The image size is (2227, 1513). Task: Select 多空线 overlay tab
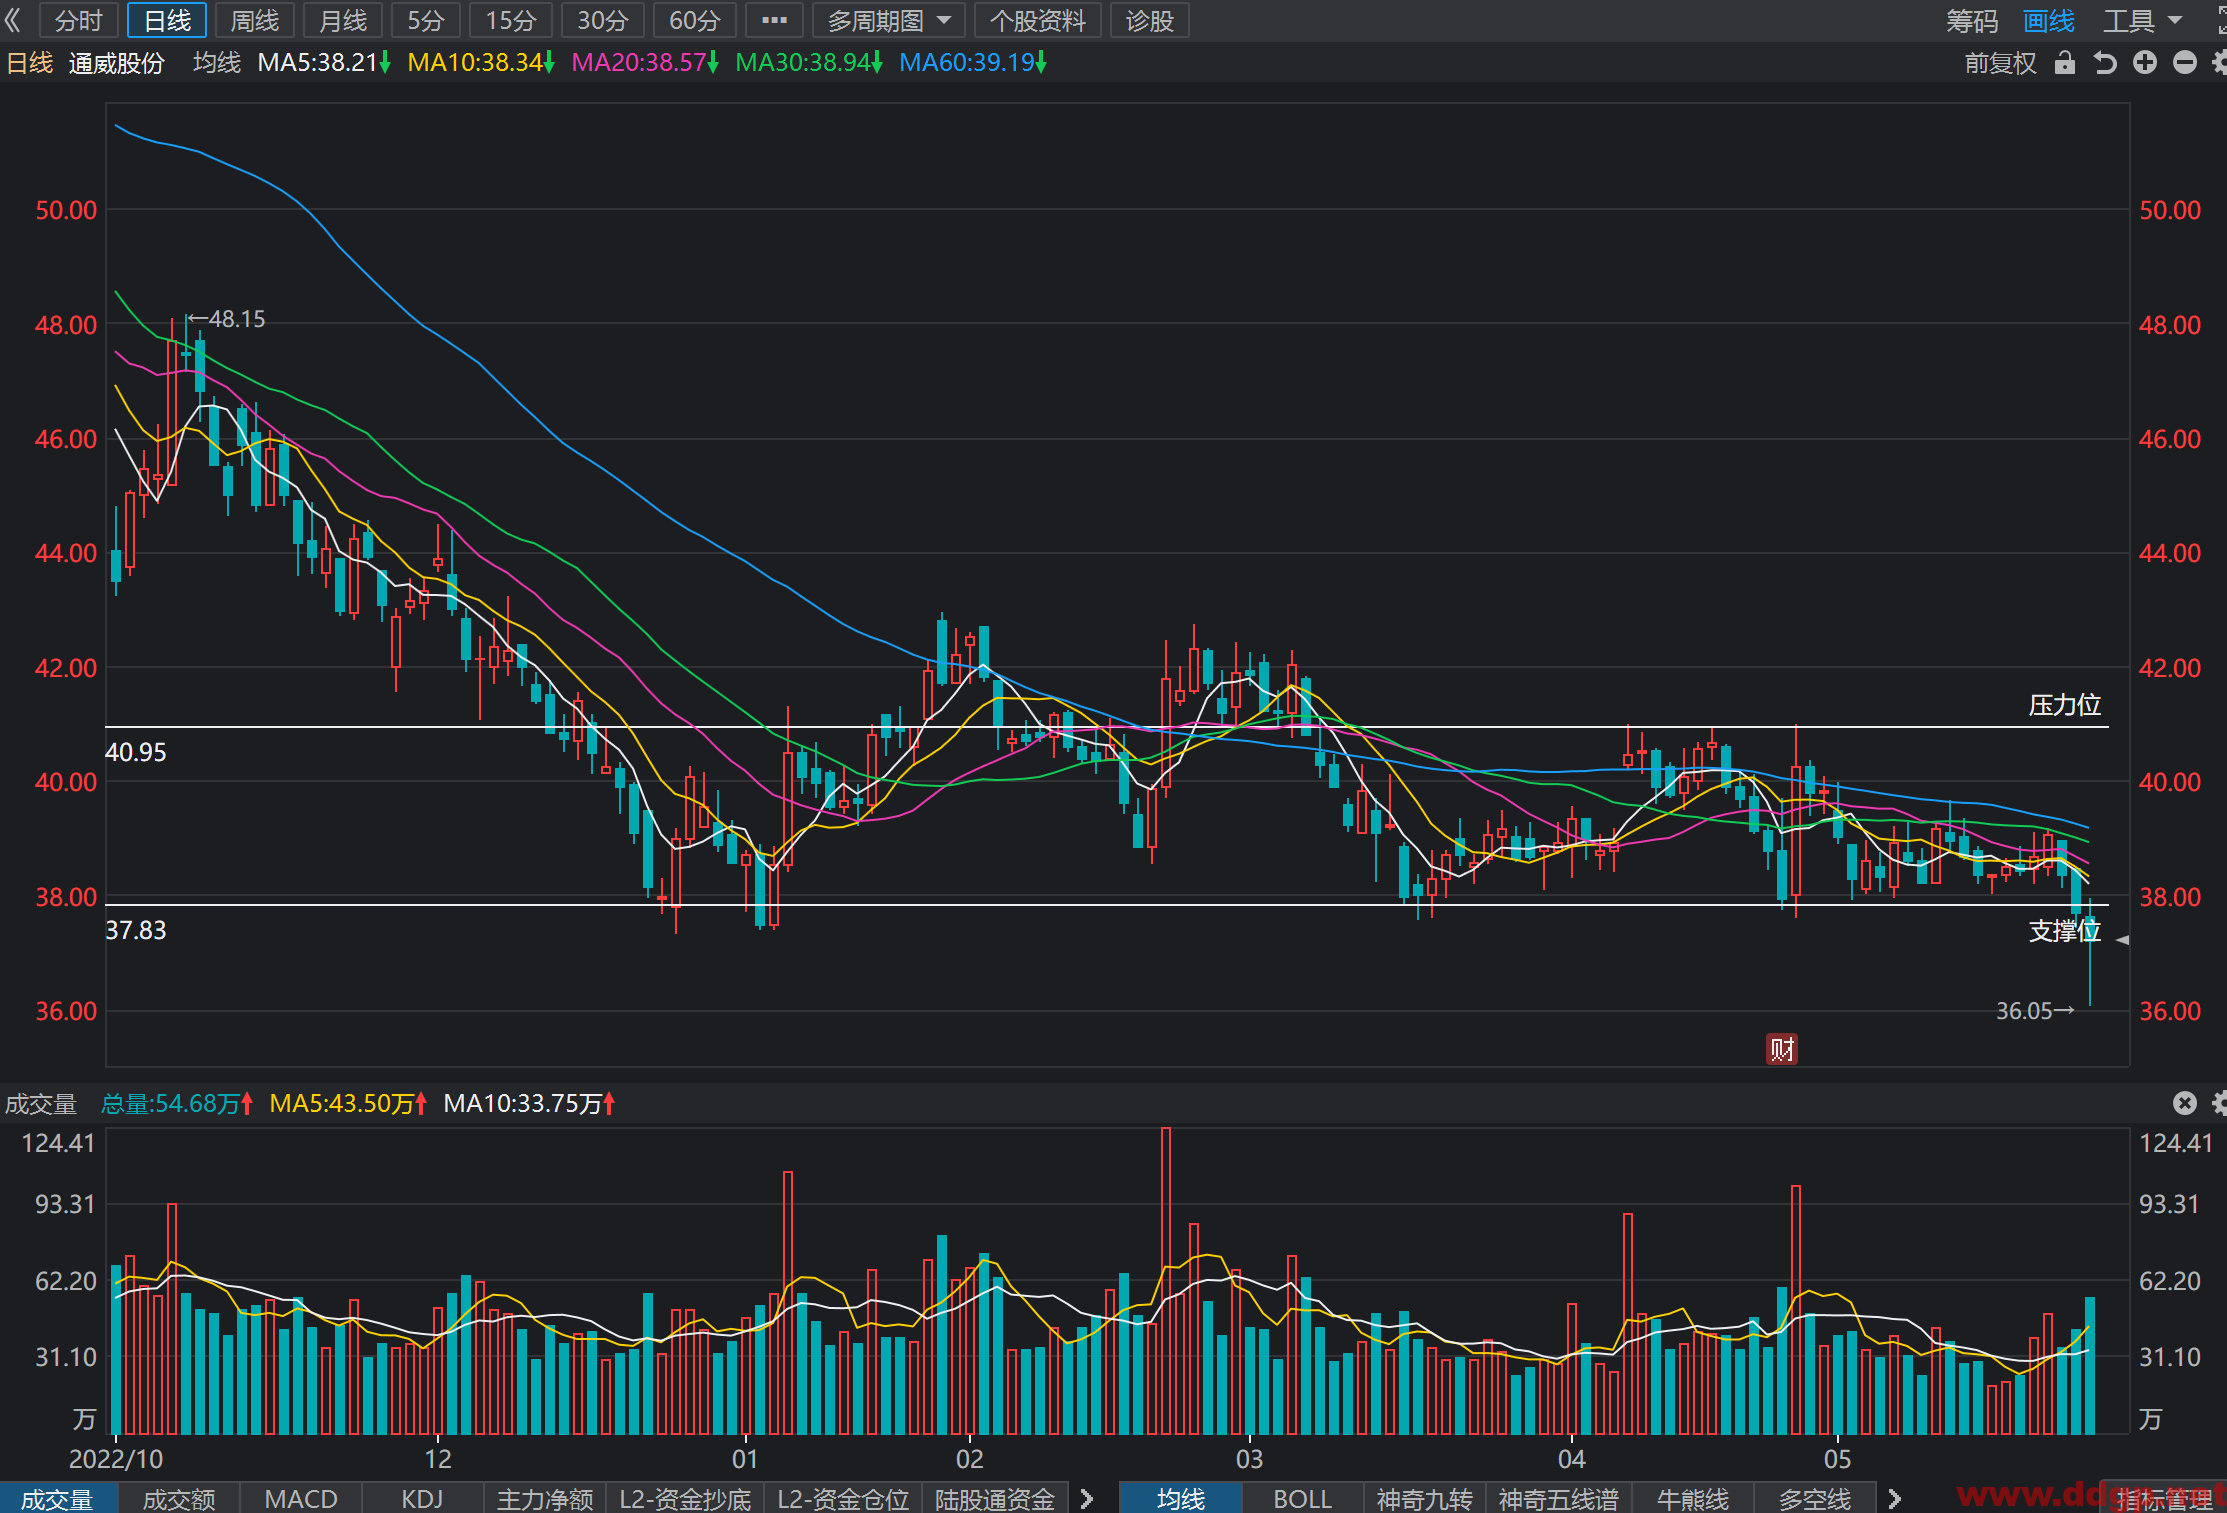click(x=1815, y=1498)
